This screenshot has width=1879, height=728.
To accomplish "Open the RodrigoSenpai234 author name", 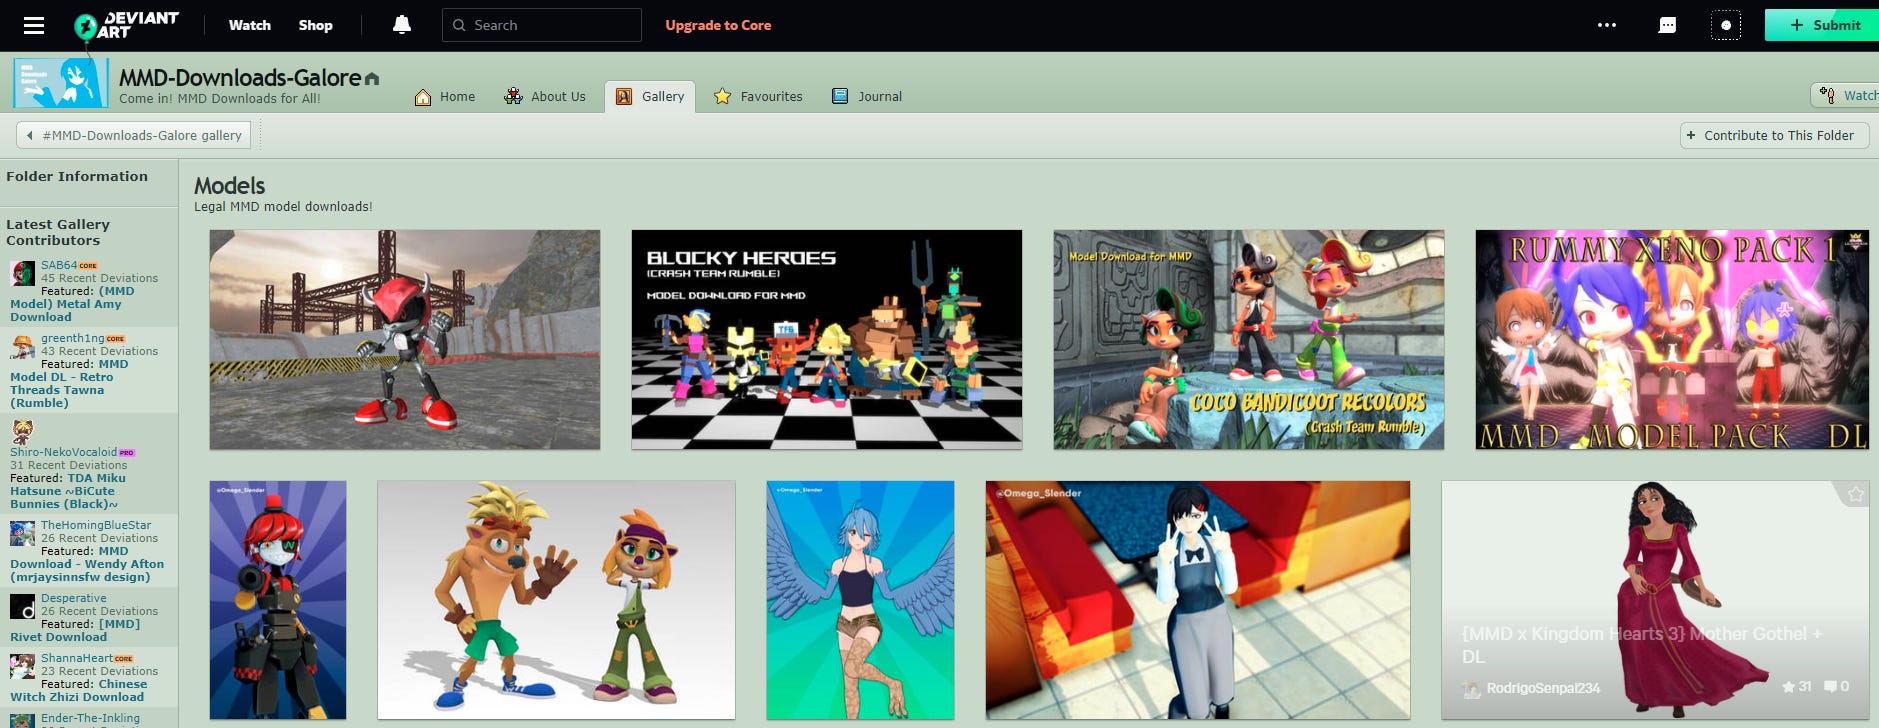I will (1543, 688).
